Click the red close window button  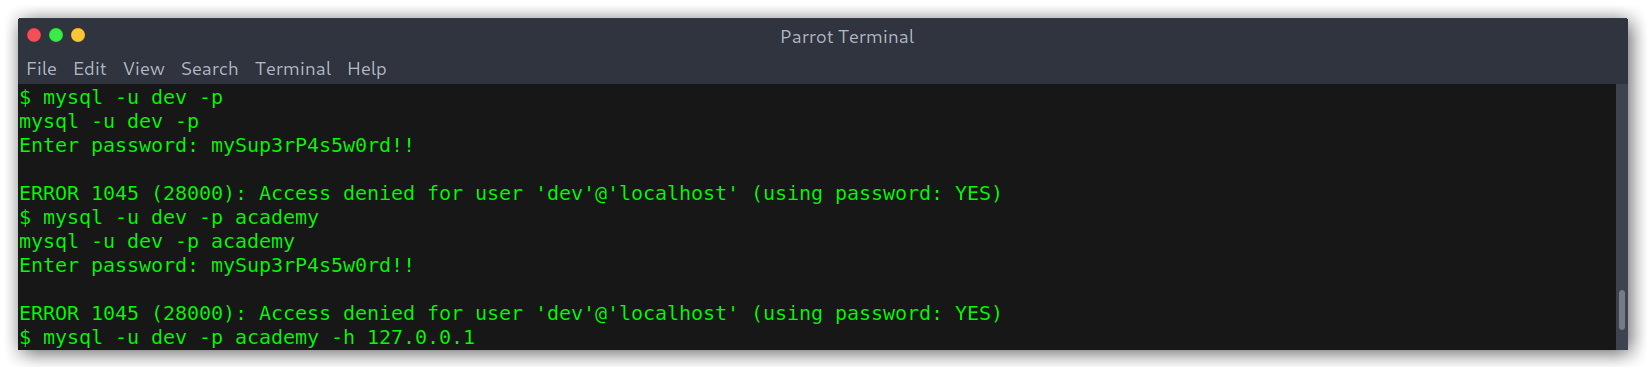coord(34,35)
